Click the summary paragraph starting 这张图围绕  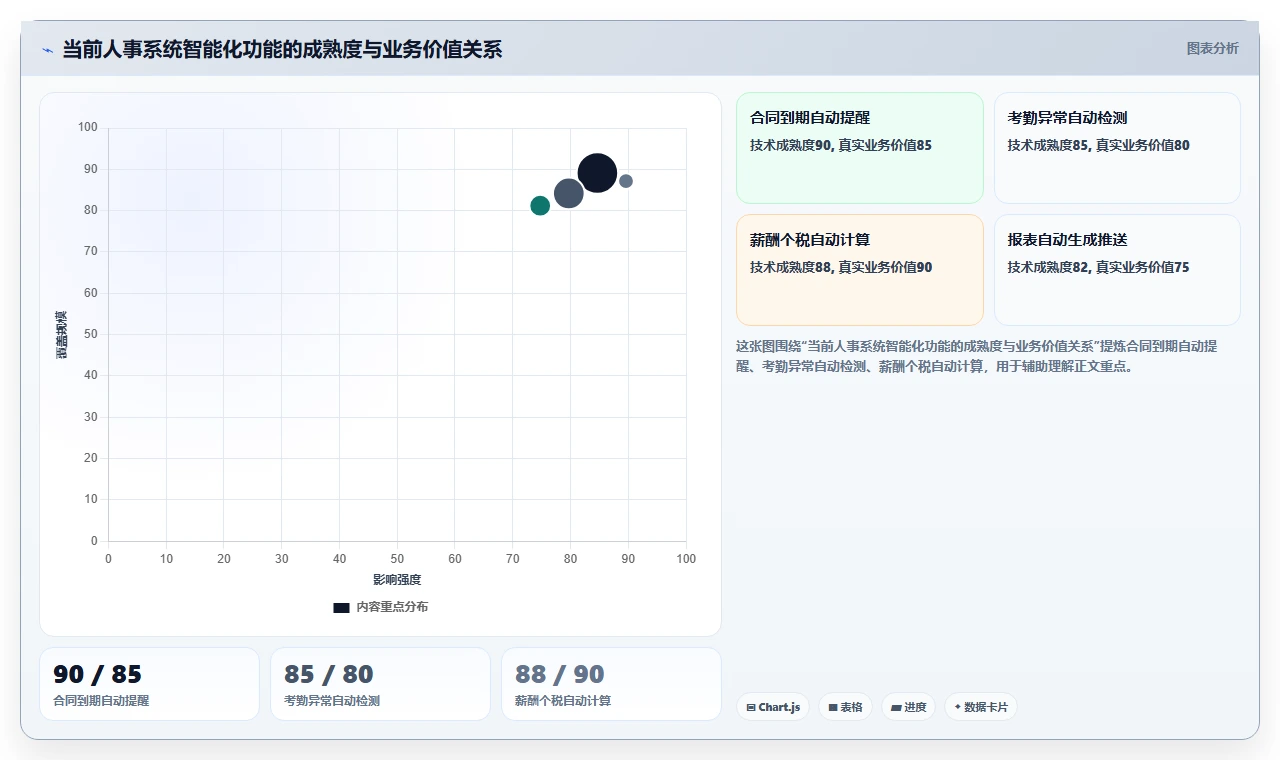[x=978, y=356]
